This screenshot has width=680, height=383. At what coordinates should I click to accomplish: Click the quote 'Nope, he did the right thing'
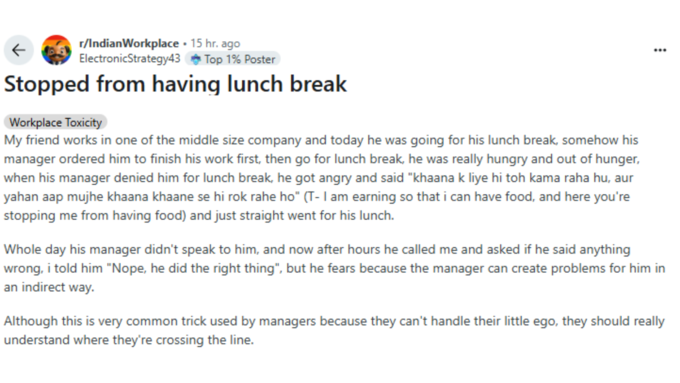pos(193,268)
